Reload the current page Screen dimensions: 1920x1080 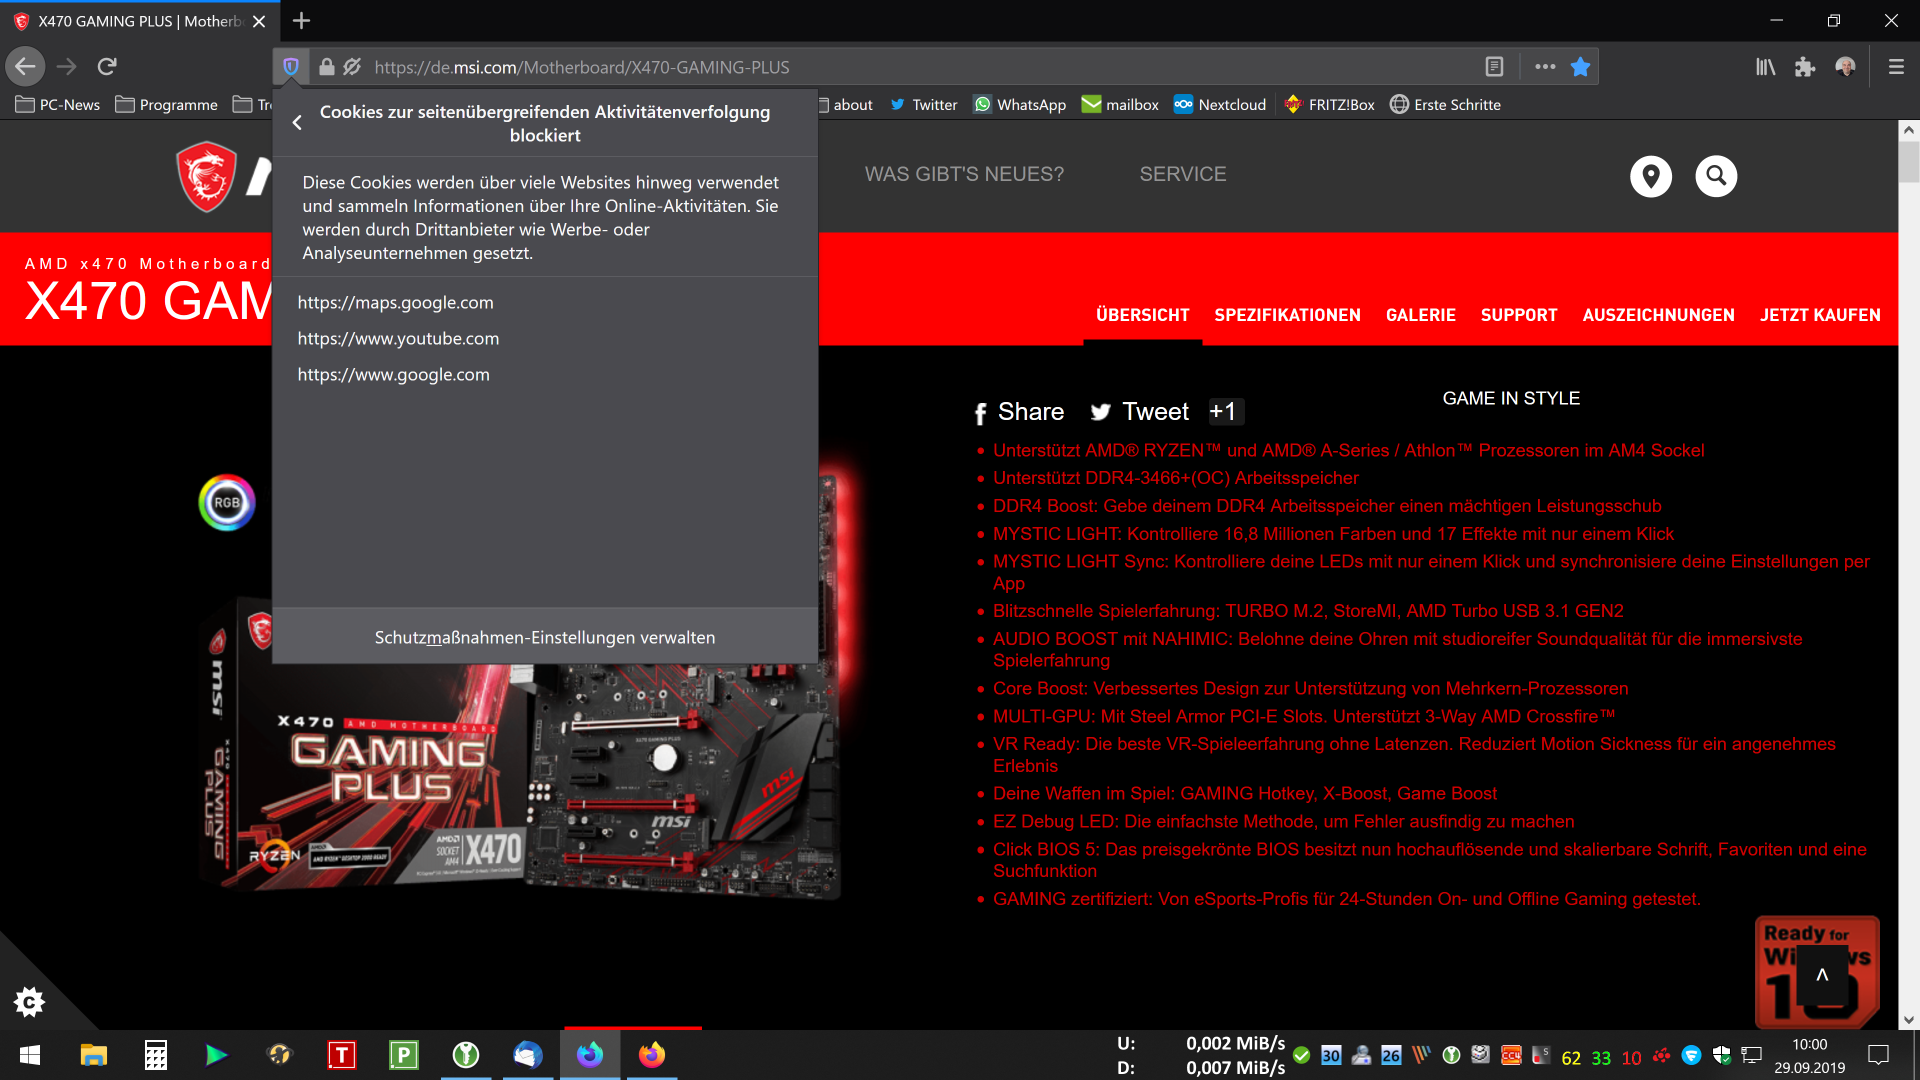click(107, 67)
